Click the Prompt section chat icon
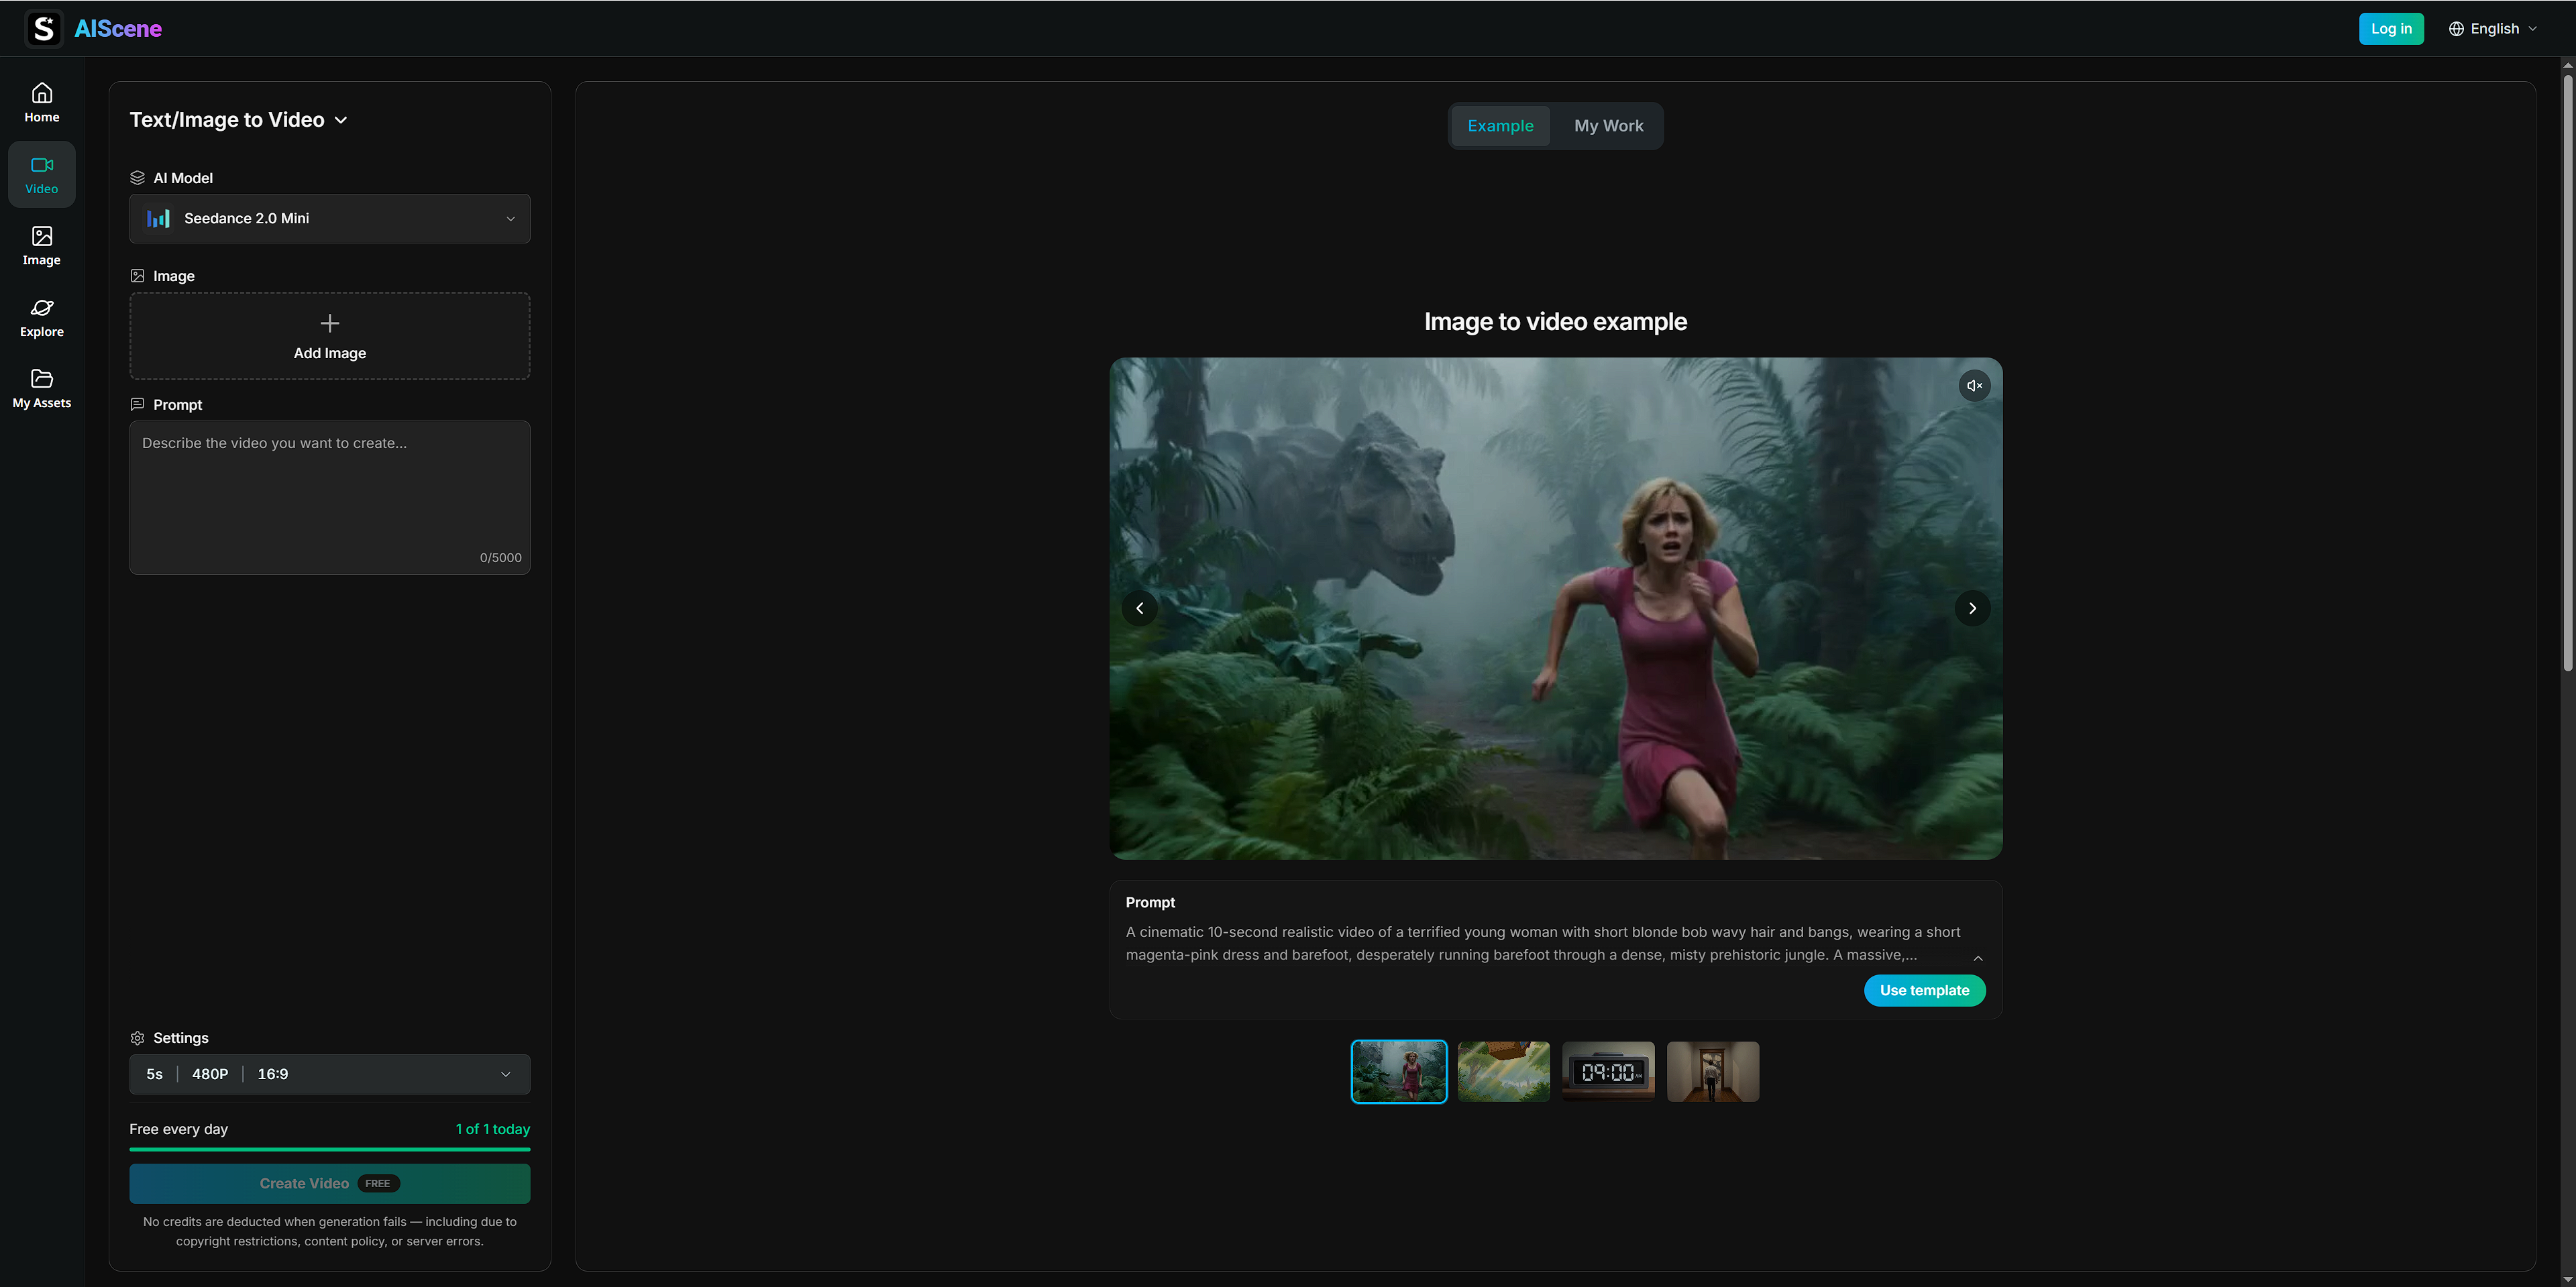The width and height of the screenshot is (2576, 1287). 138,405
